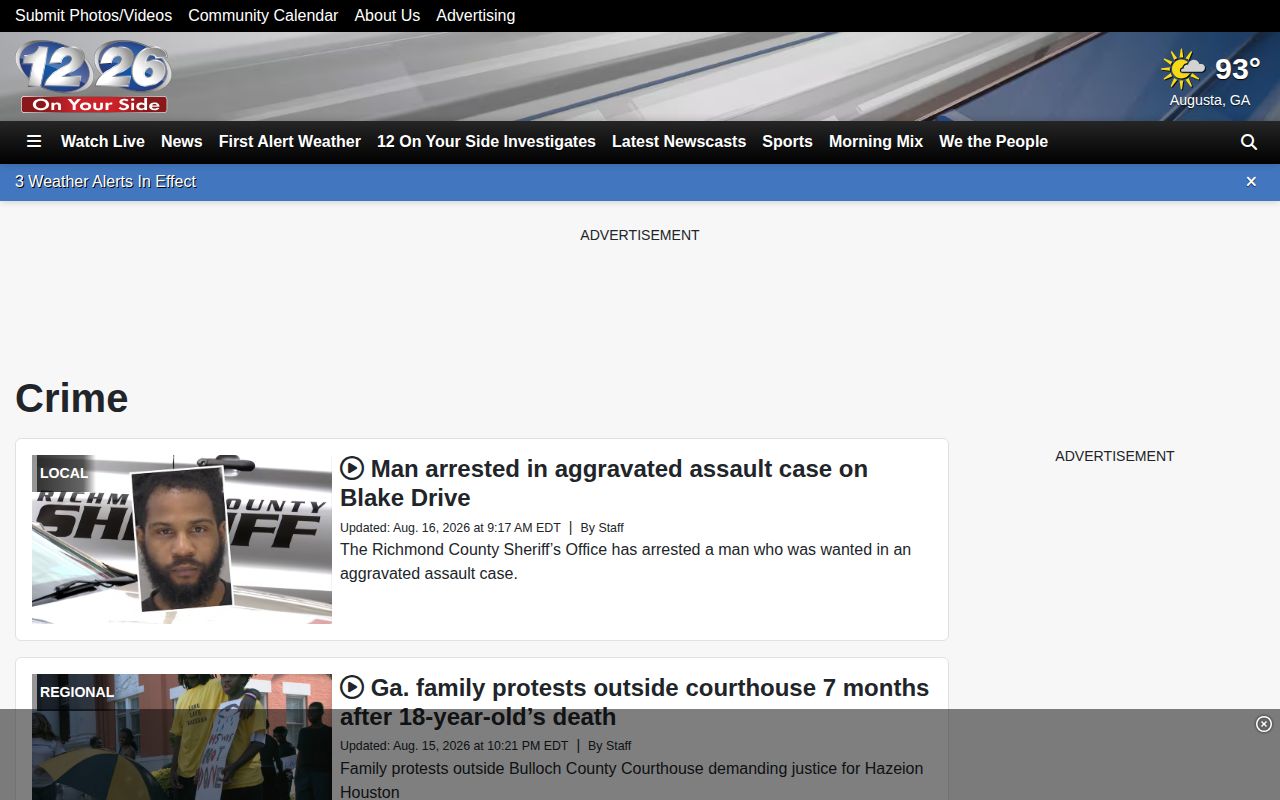Click the 12 26 On Your Side logo

point(94,77)
